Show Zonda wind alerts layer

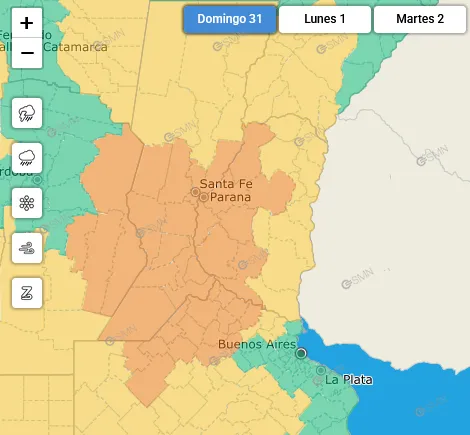point(27,293)
